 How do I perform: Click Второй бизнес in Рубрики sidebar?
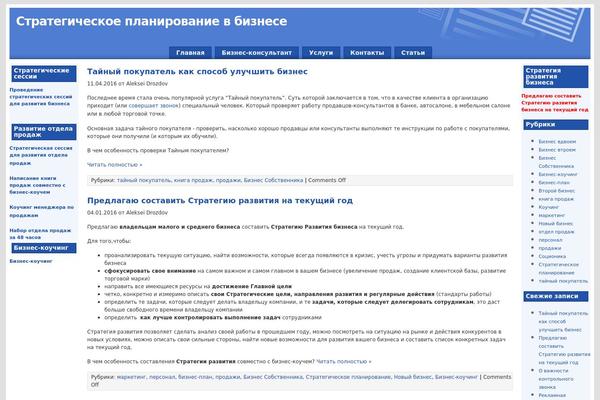coord(556,191)
